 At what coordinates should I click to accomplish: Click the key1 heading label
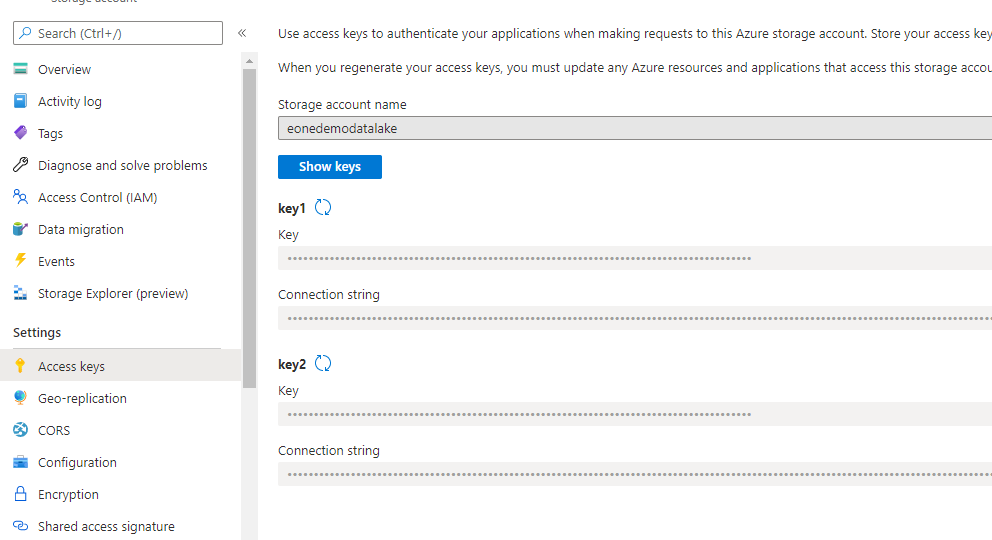coord(292,208)
